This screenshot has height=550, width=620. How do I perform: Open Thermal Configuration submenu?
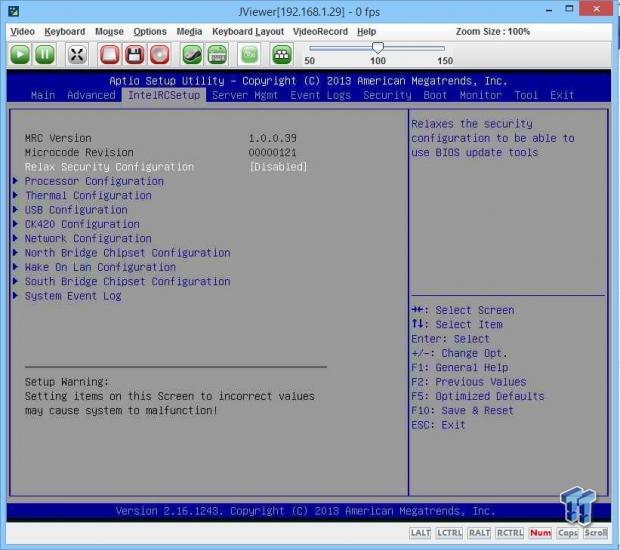(88, 195)
